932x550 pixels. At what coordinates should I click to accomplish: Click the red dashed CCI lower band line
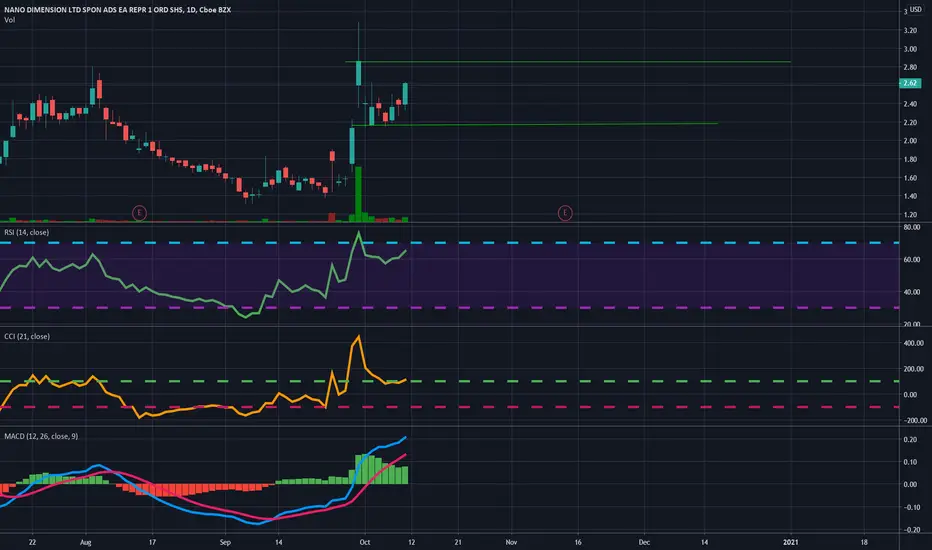click(x=449, y=407)
